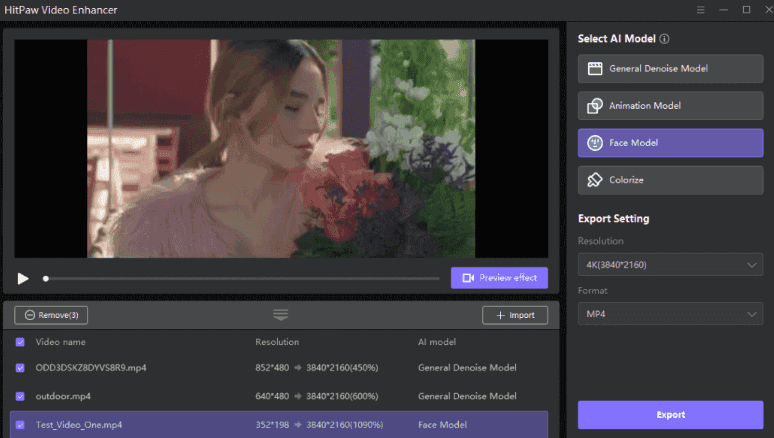Toggle the select-all Video name checkbox
Viewport: 774px width, 438px height.
tap(21, 342)
